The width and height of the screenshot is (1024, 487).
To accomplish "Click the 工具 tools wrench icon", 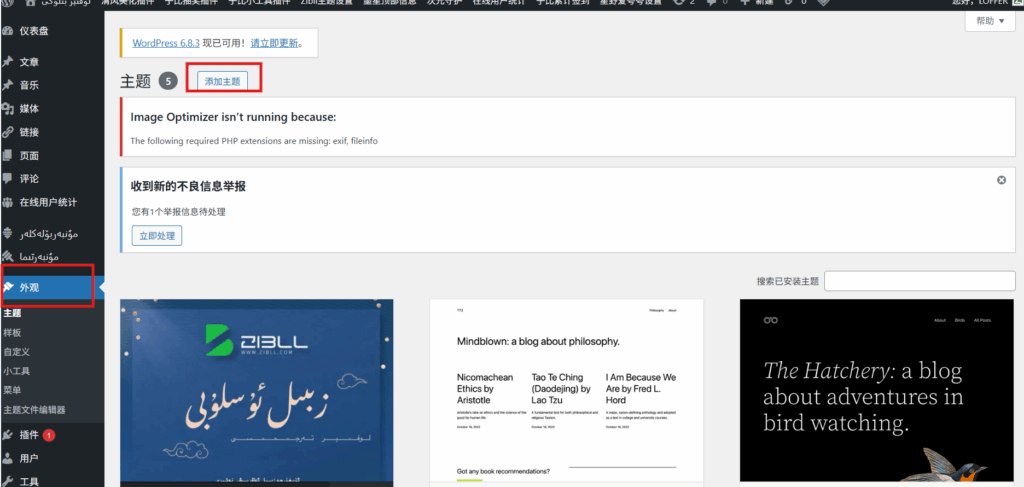I will click(x=8, y=481).
